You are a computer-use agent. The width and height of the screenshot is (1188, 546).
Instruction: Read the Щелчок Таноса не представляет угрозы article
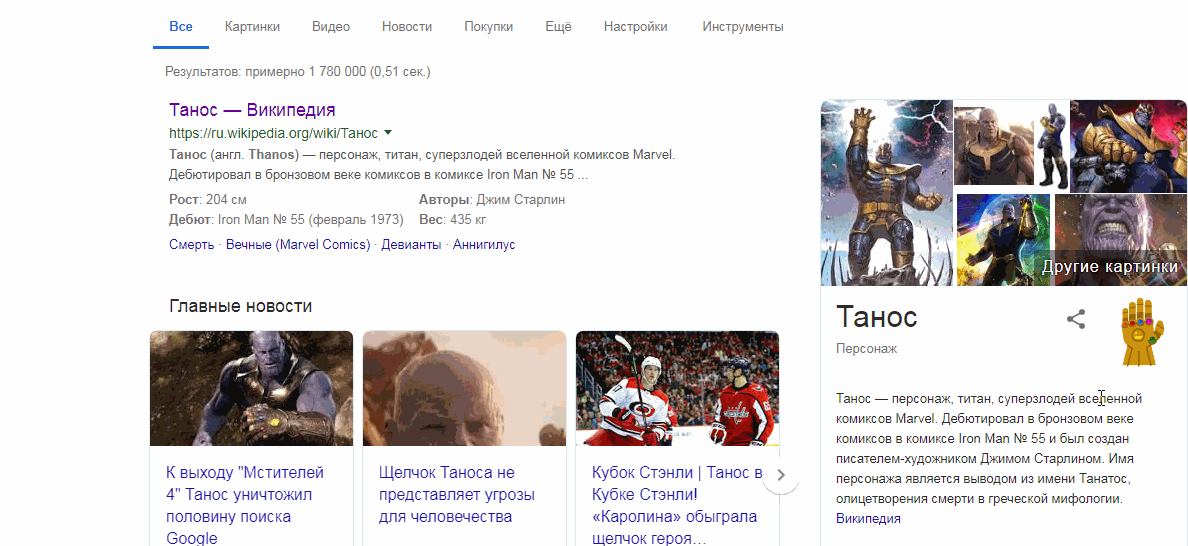tap(456, 494)
